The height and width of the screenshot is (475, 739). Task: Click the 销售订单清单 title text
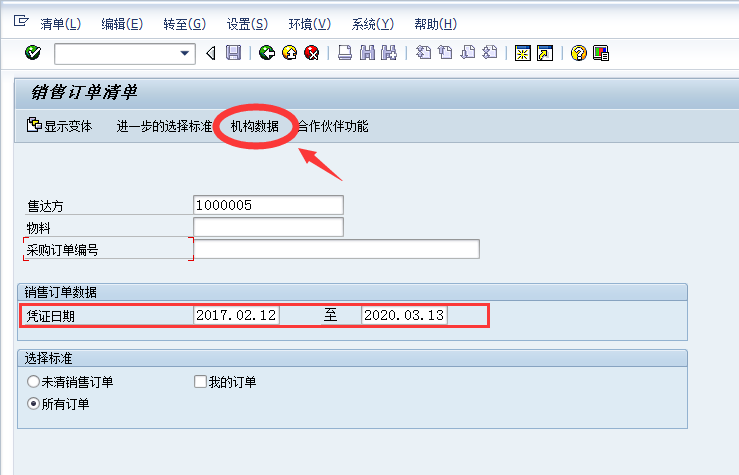coord(83,92)
